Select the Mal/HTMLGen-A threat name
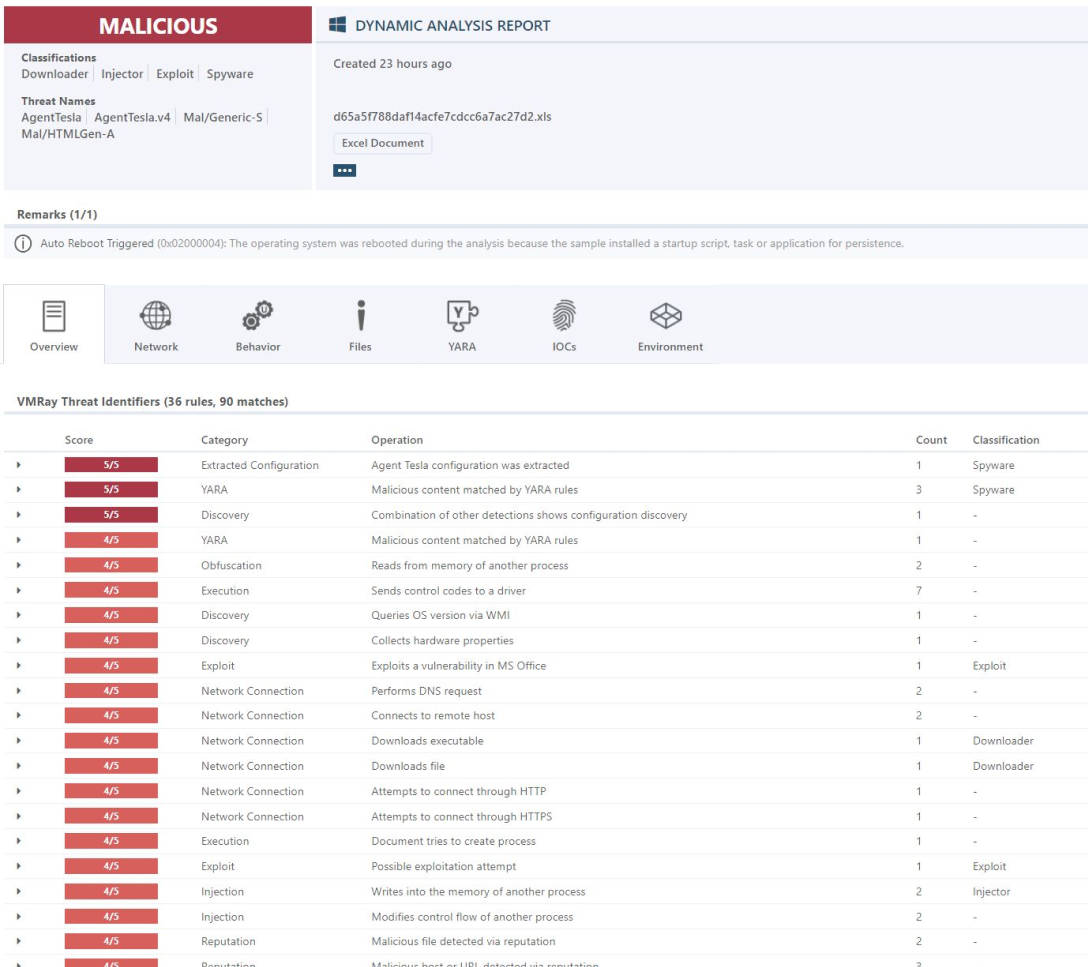Image resolution: width=1088 pixels, height=967 pixels. [68, 134]
